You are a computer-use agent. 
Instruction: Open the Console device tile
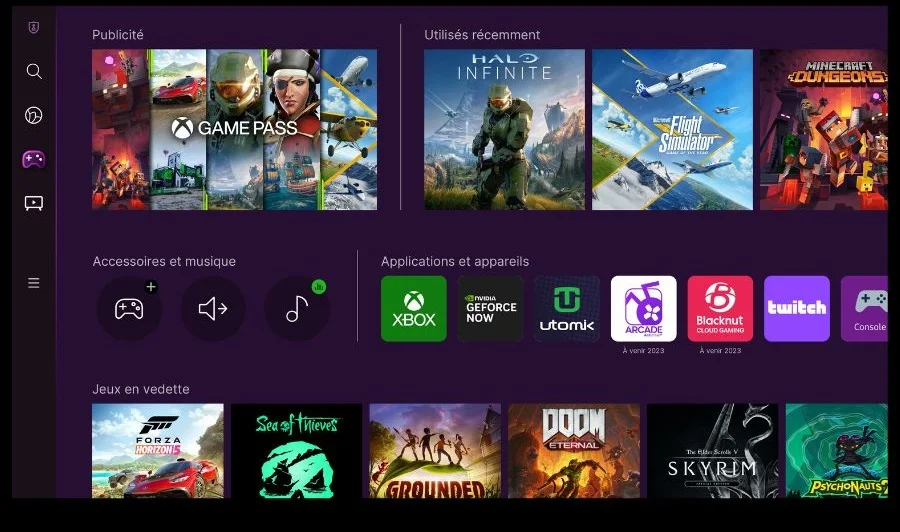coord(864,309)
